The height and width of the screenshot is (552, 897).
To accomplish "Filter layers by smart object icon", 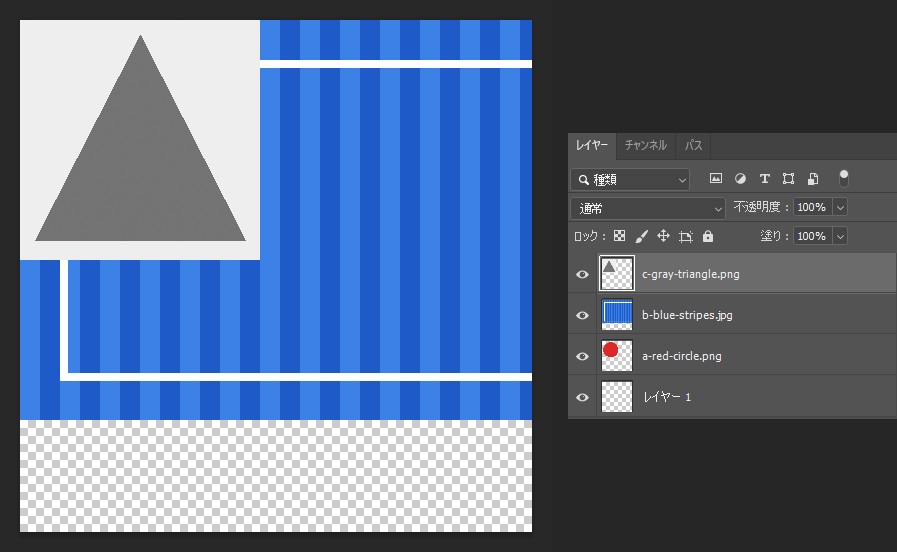I will point(813,178).
